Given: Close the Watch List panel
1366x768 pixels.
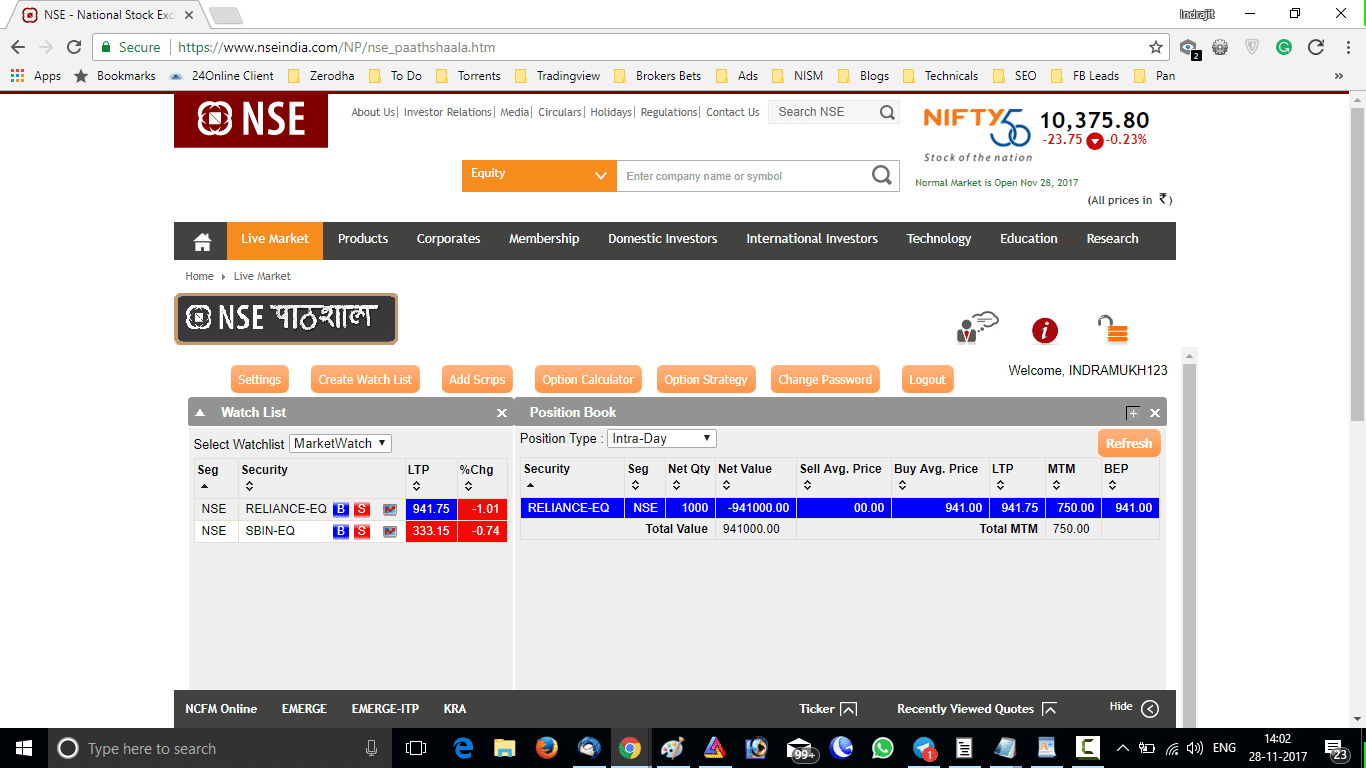Looking at the screenshot, I should click(x=502, y=413).
